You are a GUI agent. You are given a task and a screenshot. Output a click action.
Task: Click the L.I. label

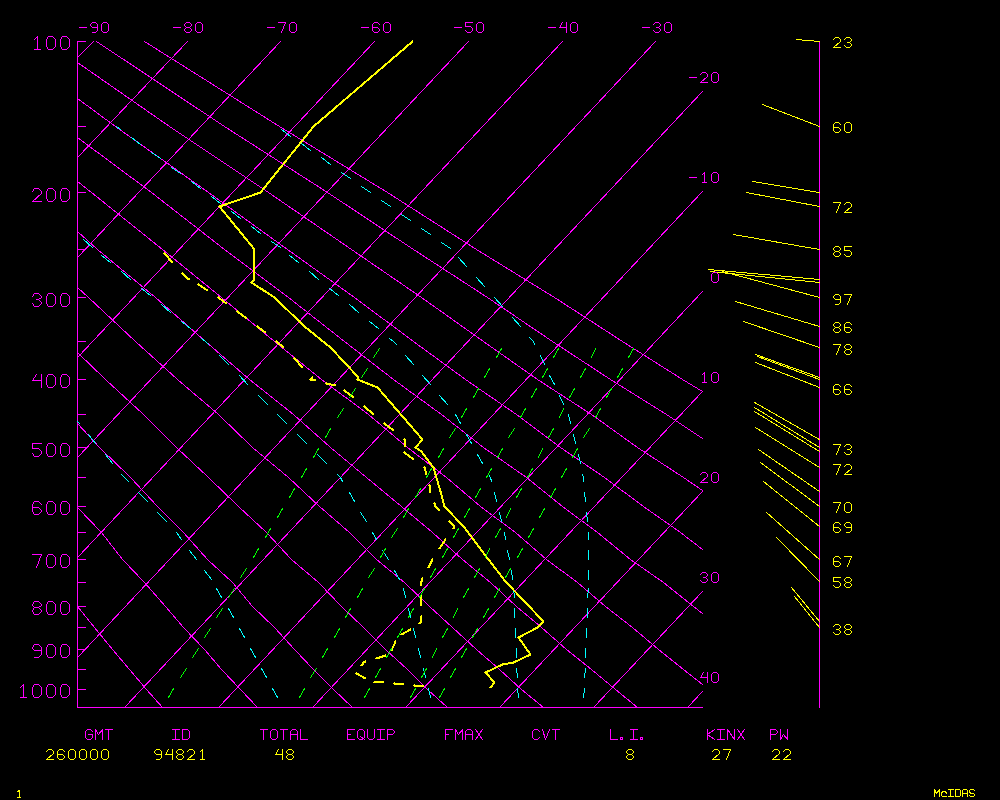[x=627, y=734]
